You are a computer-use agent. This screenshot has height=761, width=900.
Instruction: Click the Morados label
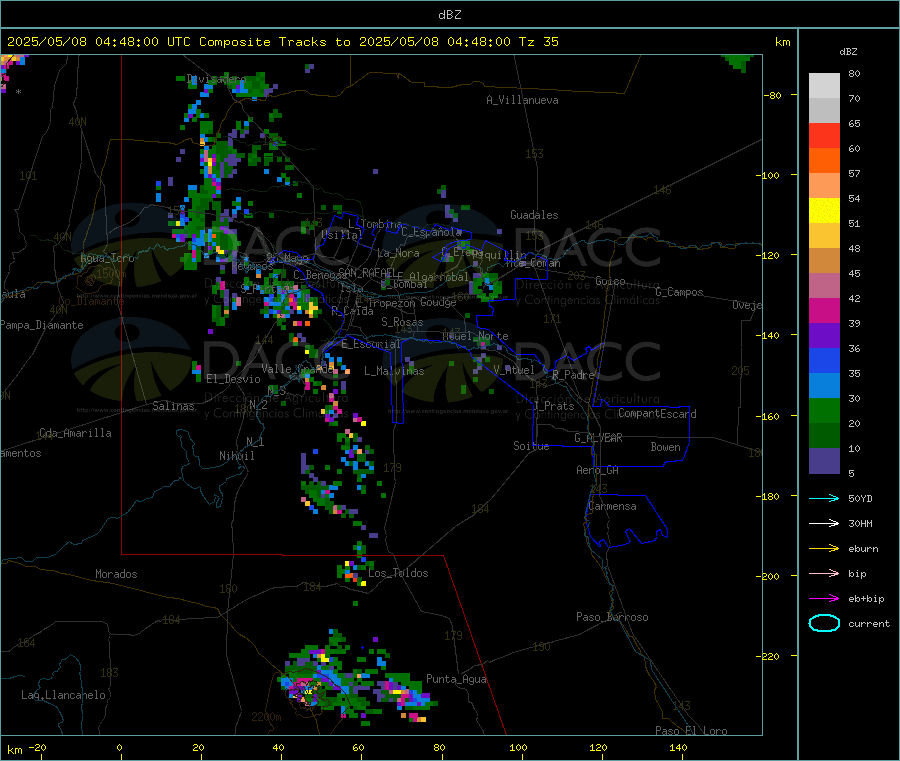coord(116,574)
